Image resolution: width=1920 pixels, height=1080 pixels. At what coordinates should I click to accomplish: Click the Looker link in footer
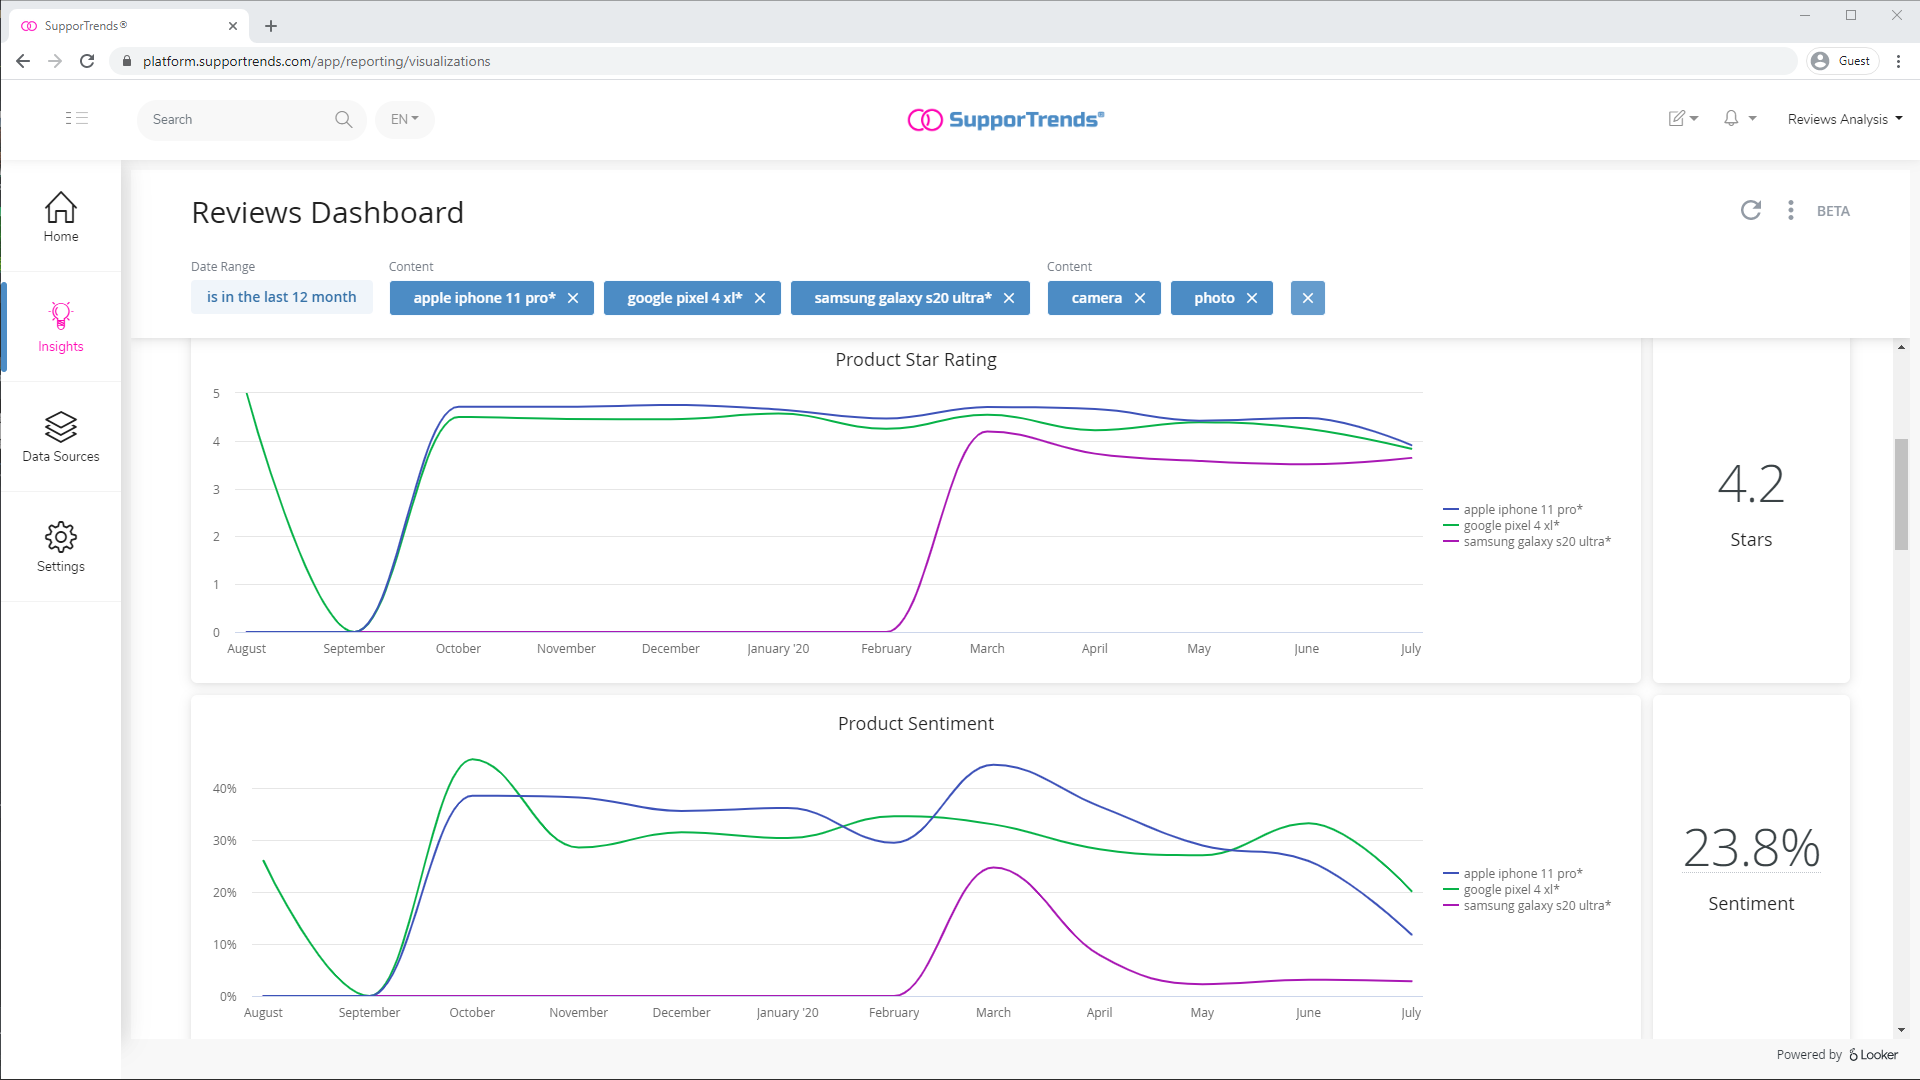1873,1054
